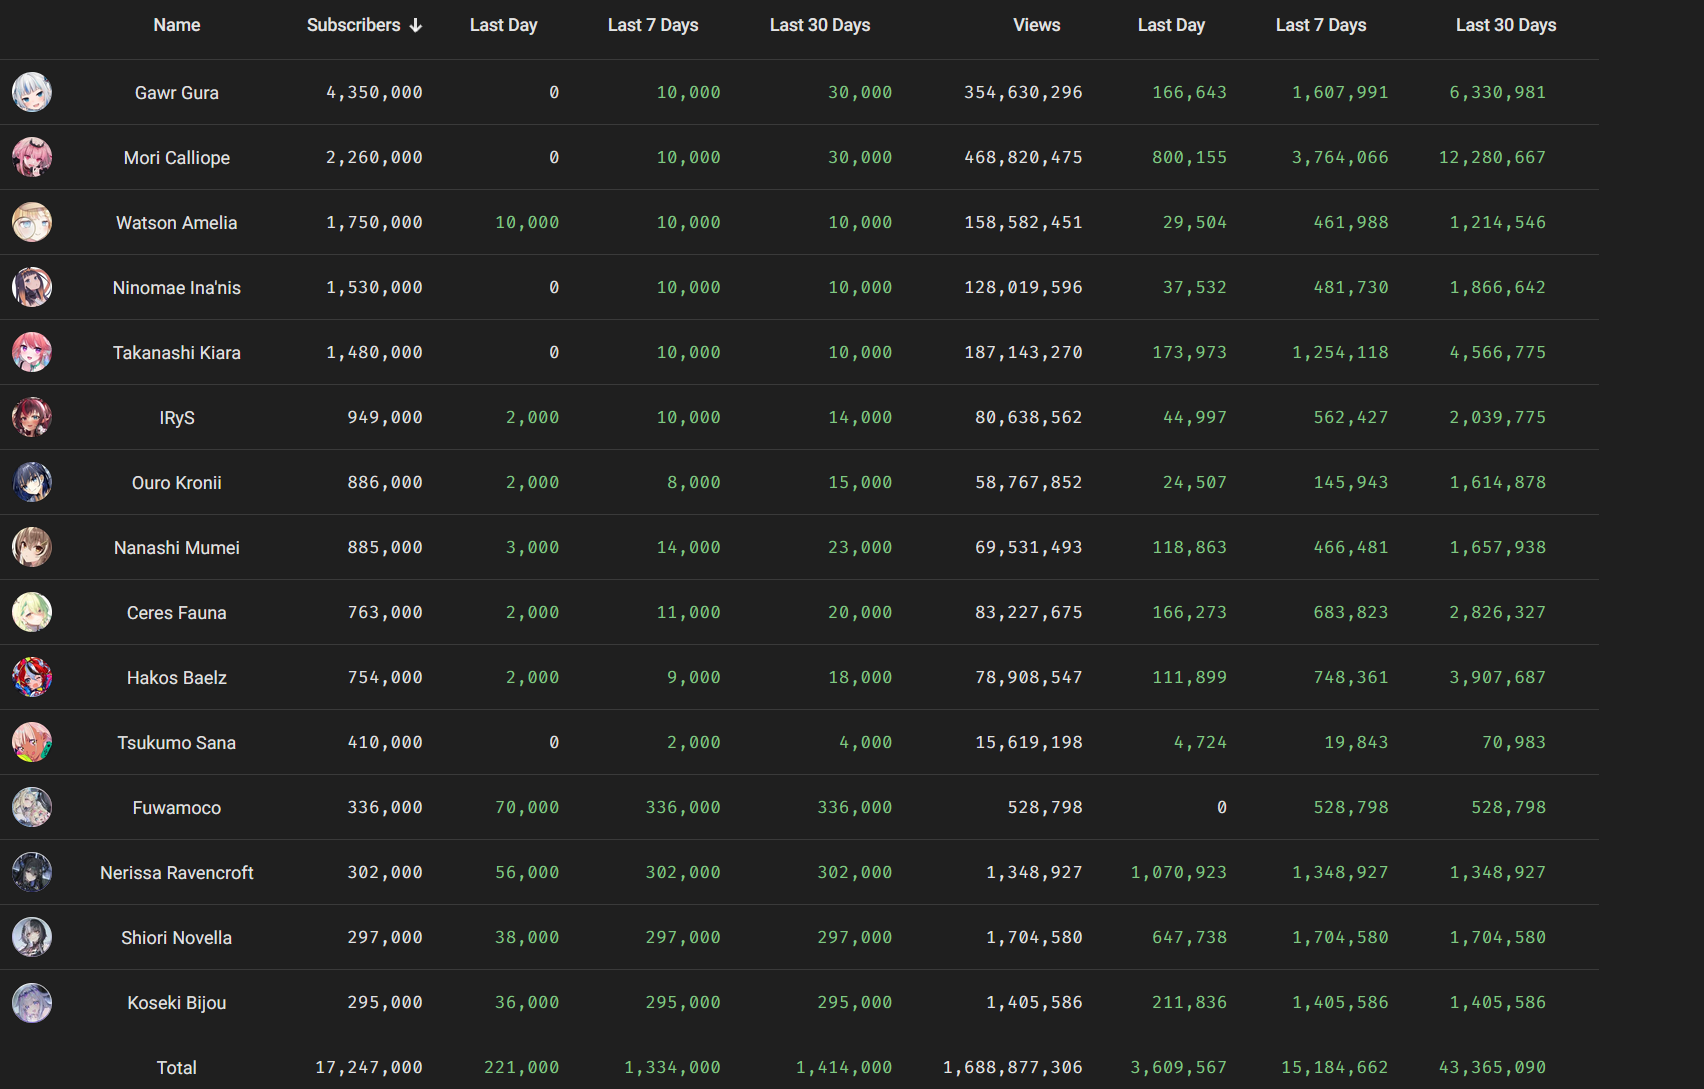Click the IRyS avatar icon

[x=32, y=417]
